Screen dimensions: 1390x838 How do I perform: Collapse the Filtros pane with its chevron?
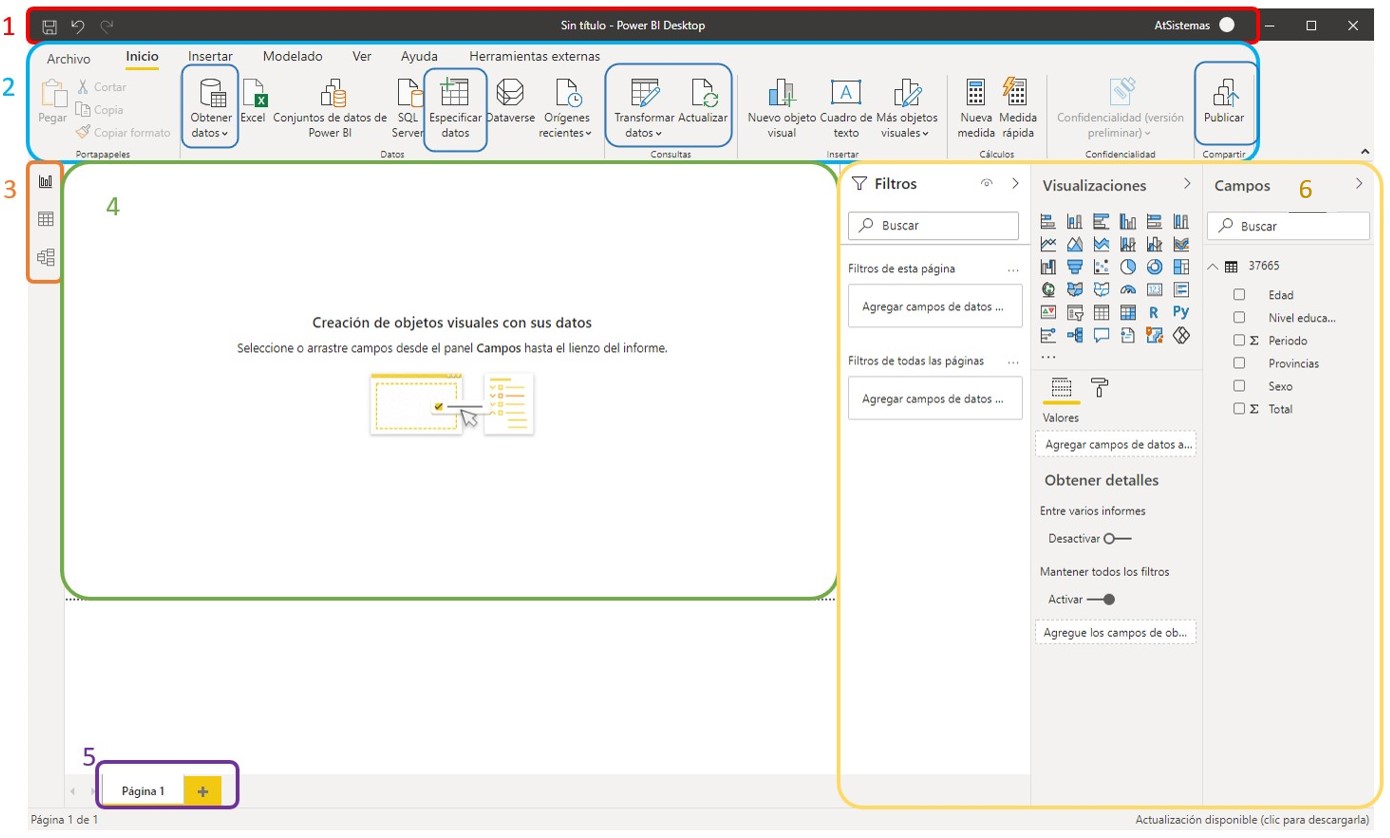tap(1015, 184)
